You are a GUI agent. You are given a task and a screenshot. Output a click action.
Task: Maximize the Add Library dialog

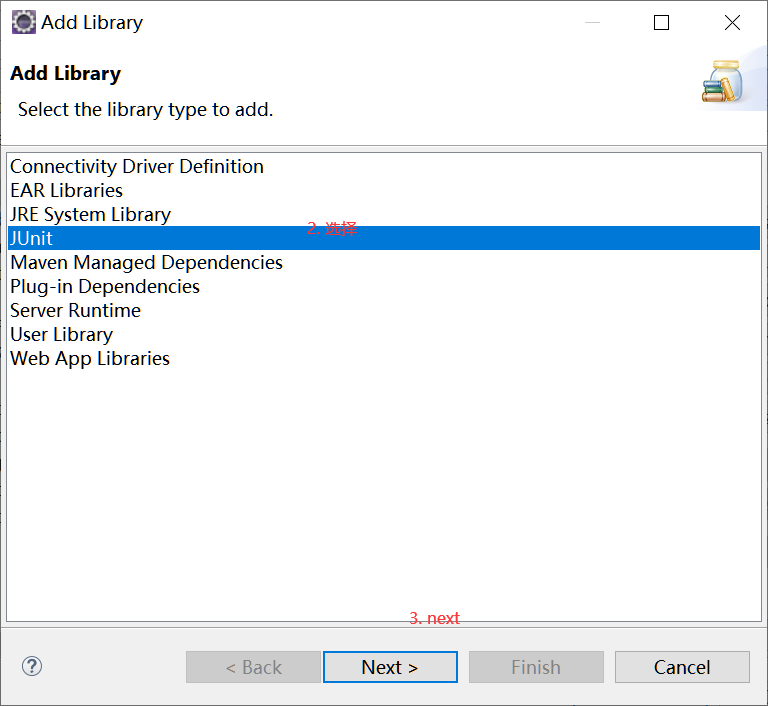[x=661, y=22]
